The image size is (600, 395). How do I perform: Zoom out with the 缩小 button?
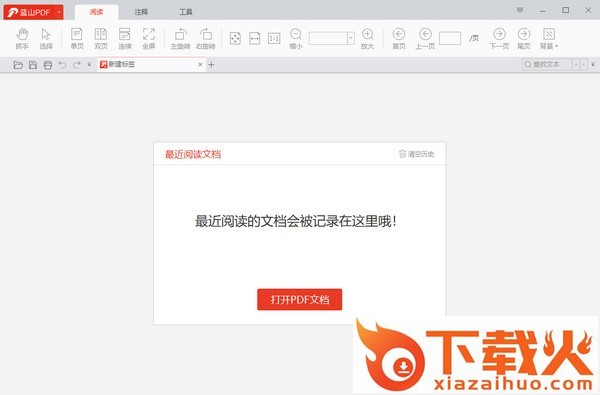[295, 38]
